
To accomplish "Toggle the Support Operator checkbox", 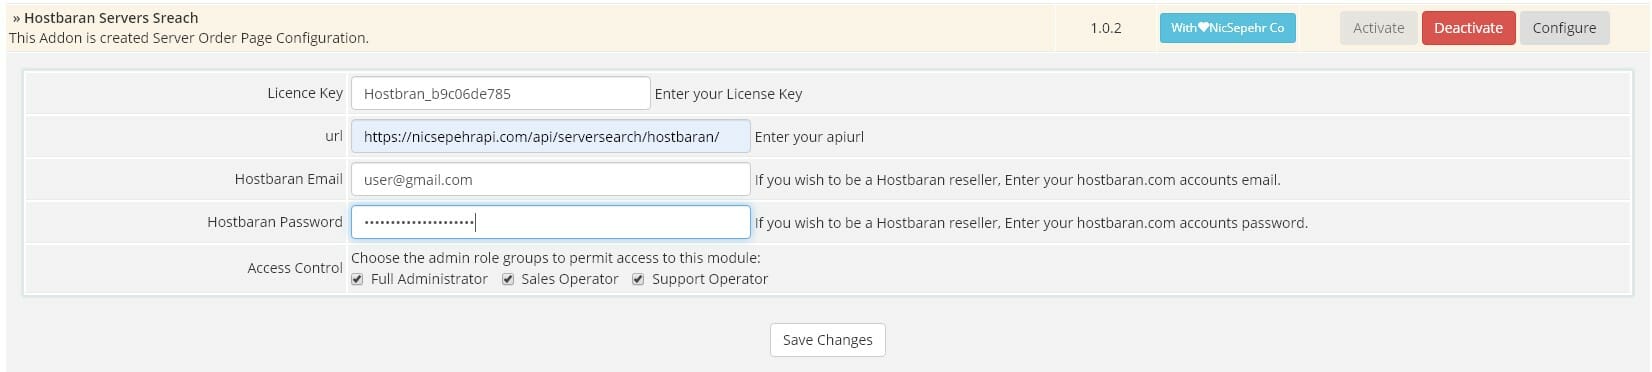I will [x=638, y=280].
